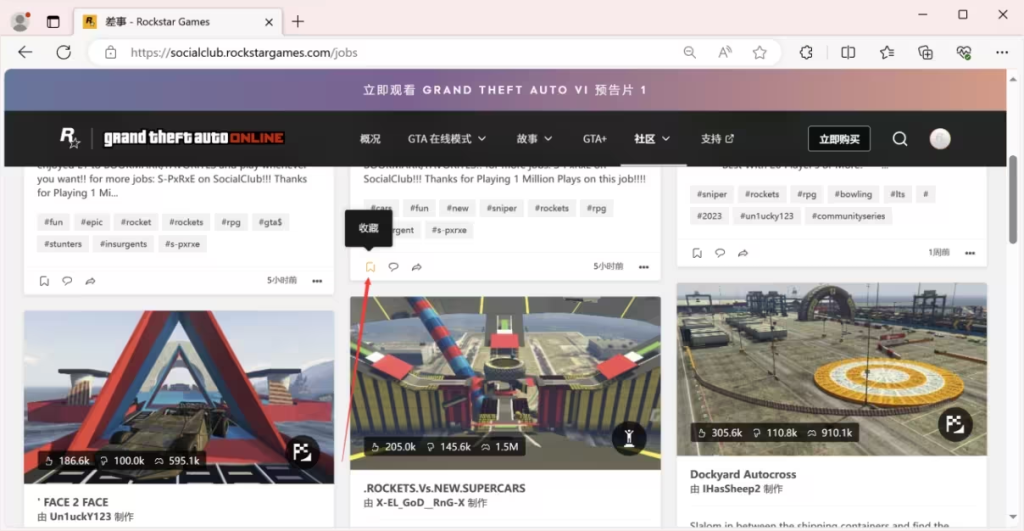The height and width of the screenshot is (531, 1024).
Task: Open the GTA VI 预告片 1 banner
Action: pos(505,90)
